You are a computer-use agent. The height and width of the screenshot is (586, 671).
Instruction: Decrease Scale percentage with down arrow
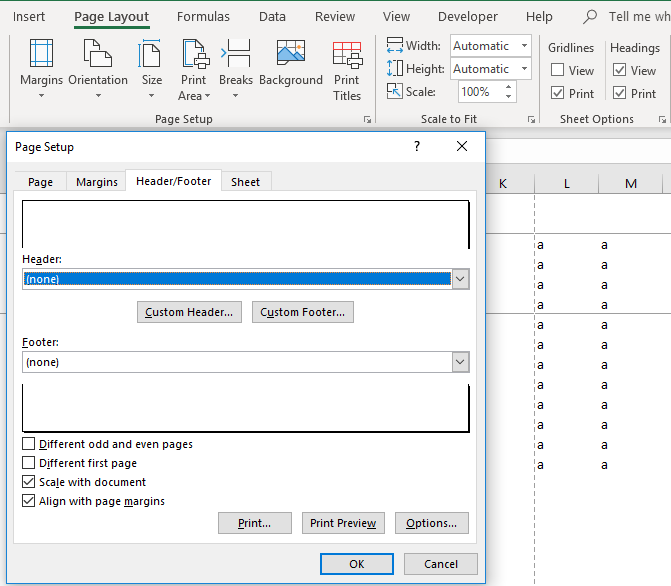pyautogui.click(x=508, y=96)
